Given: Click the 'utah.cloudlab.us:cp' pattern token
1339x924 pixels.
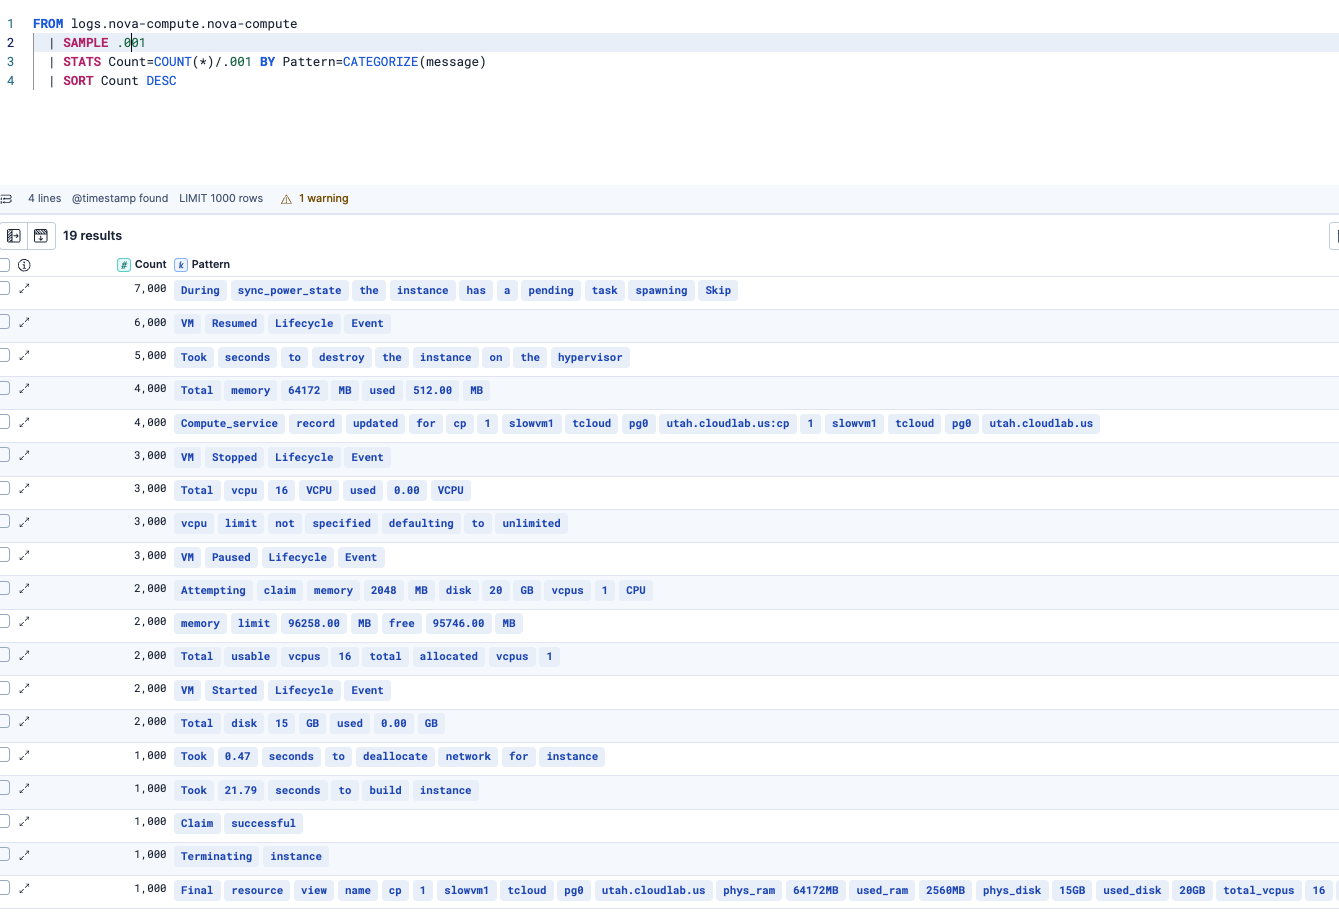Looking at the screenshot, I should tap(728, 424).
